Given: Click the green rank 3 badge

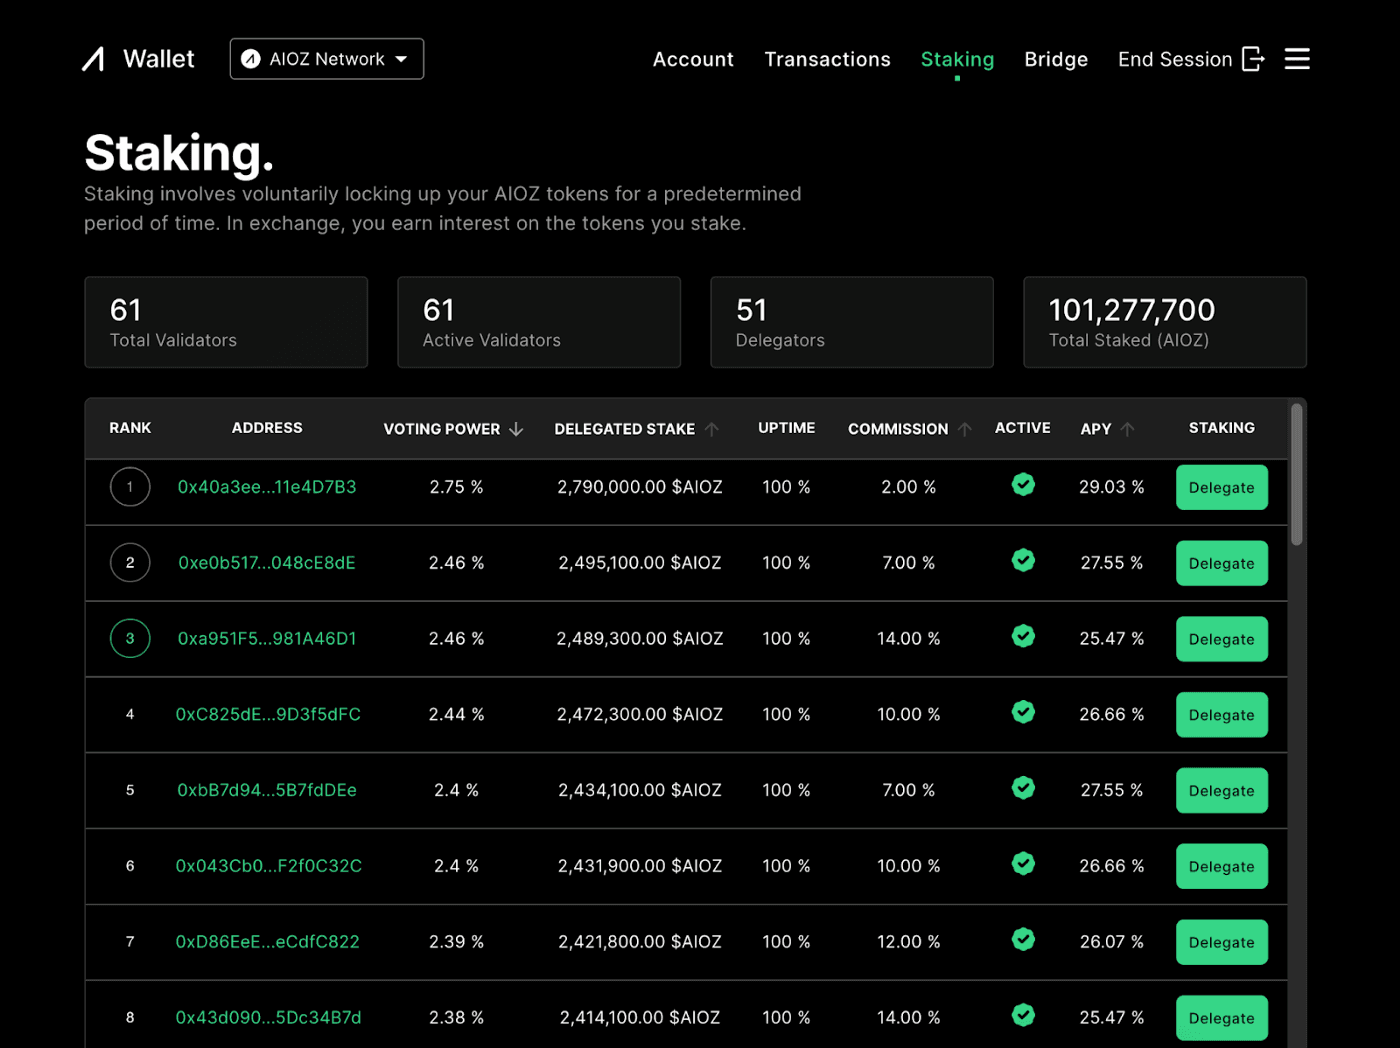Looking at the screenshot, I should pos(130,638).
